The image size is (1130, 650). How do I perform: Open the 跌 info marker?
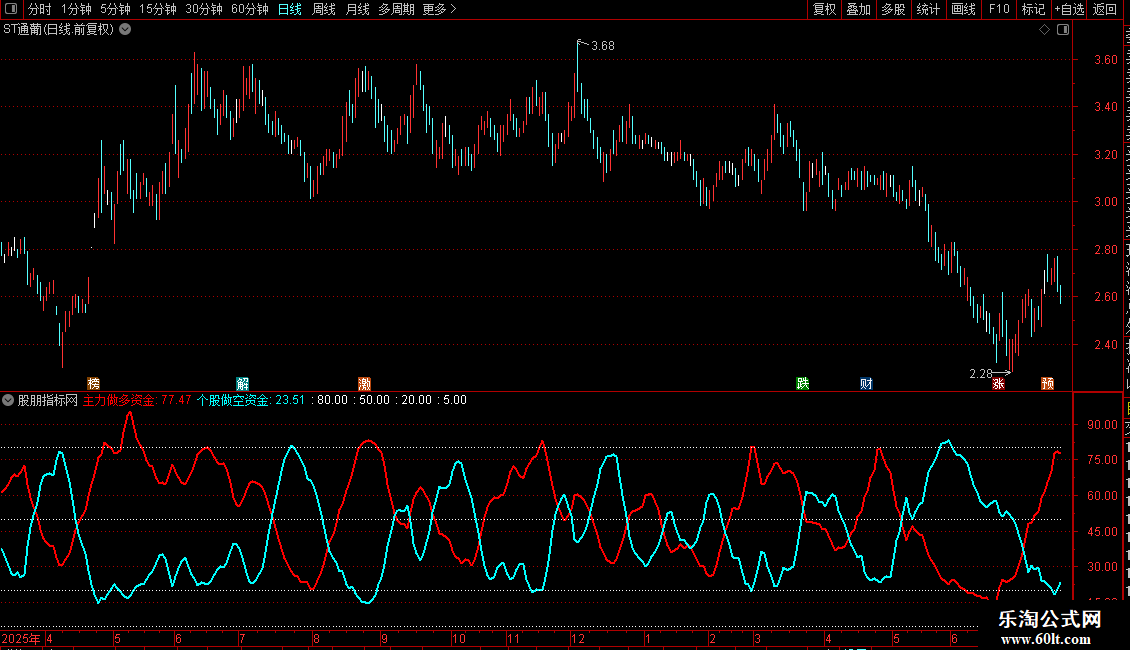click(x=803, y=383)
